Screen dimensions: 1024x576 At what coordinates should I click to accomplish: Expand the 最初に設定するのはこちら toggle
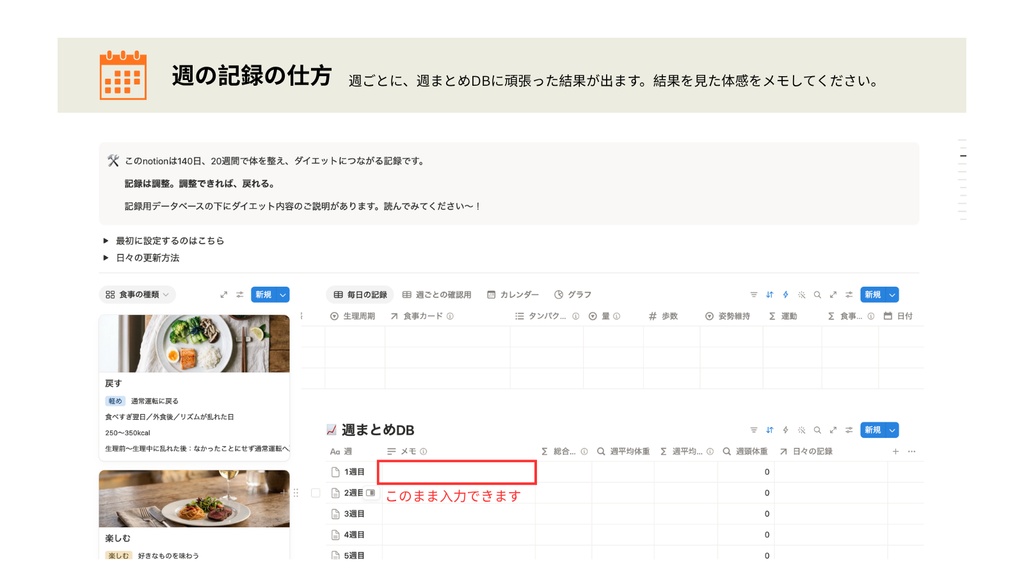point(106,240)
